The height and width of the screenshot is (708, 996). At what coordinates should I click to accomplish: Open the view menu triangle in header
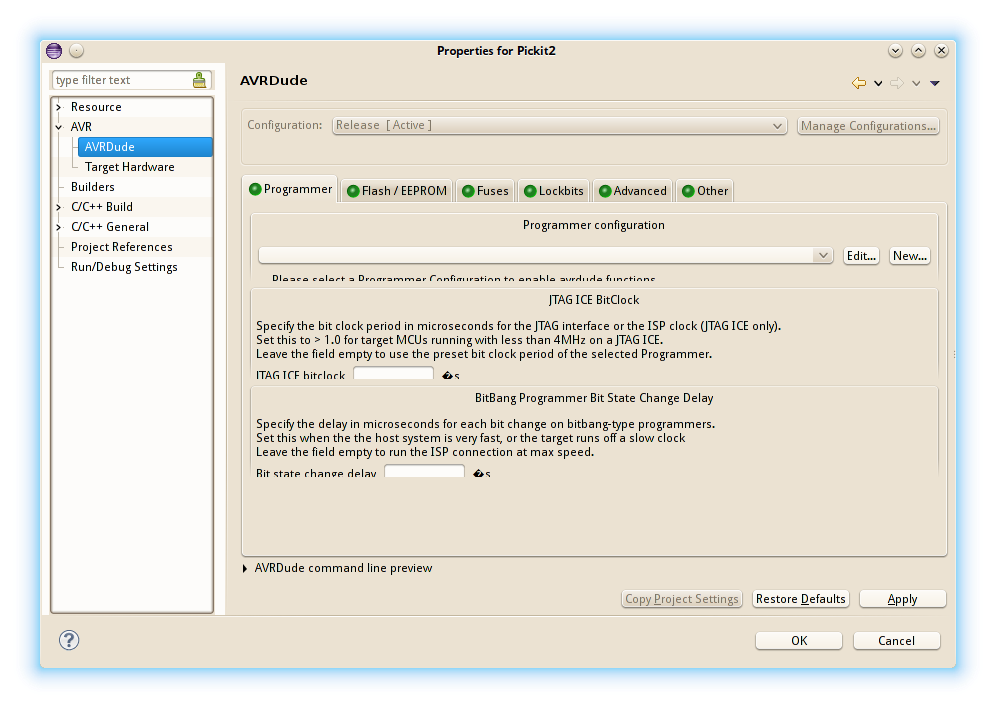pos(935,83)
